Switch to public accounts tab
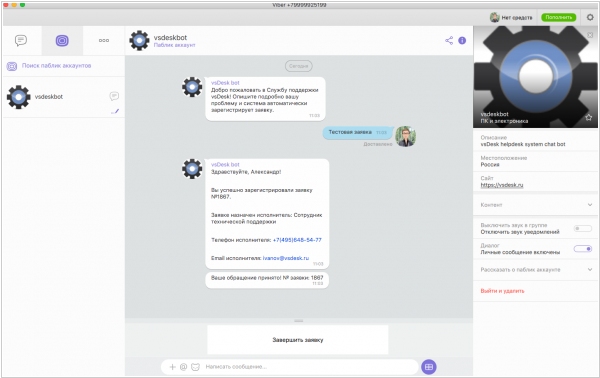Viewport: 600px width, 378px height. [62, 40]
